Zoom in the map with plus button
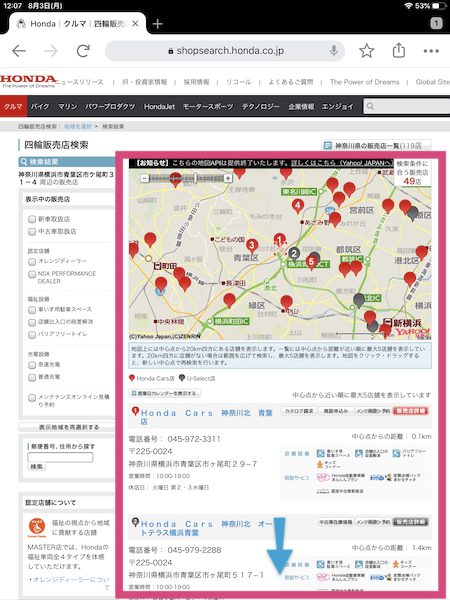This screenshot has height=600, width=450. point(228,178)
